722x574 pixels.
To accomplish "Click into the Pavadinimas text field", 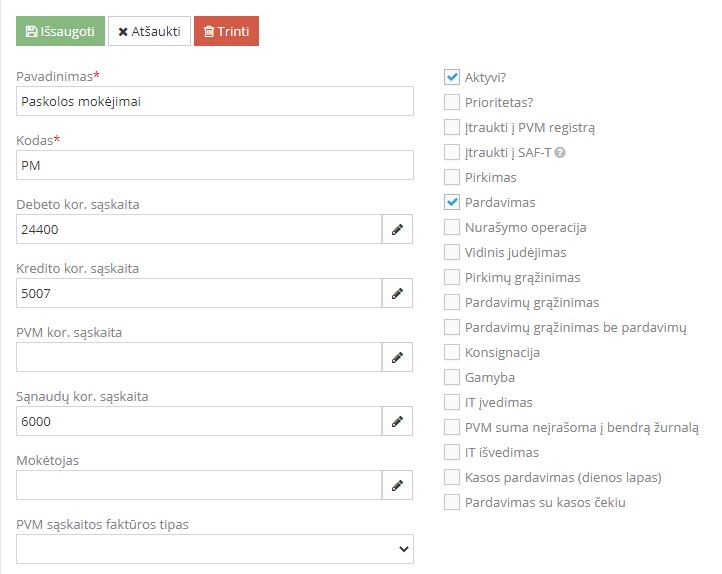I will (x=215, y=101).
